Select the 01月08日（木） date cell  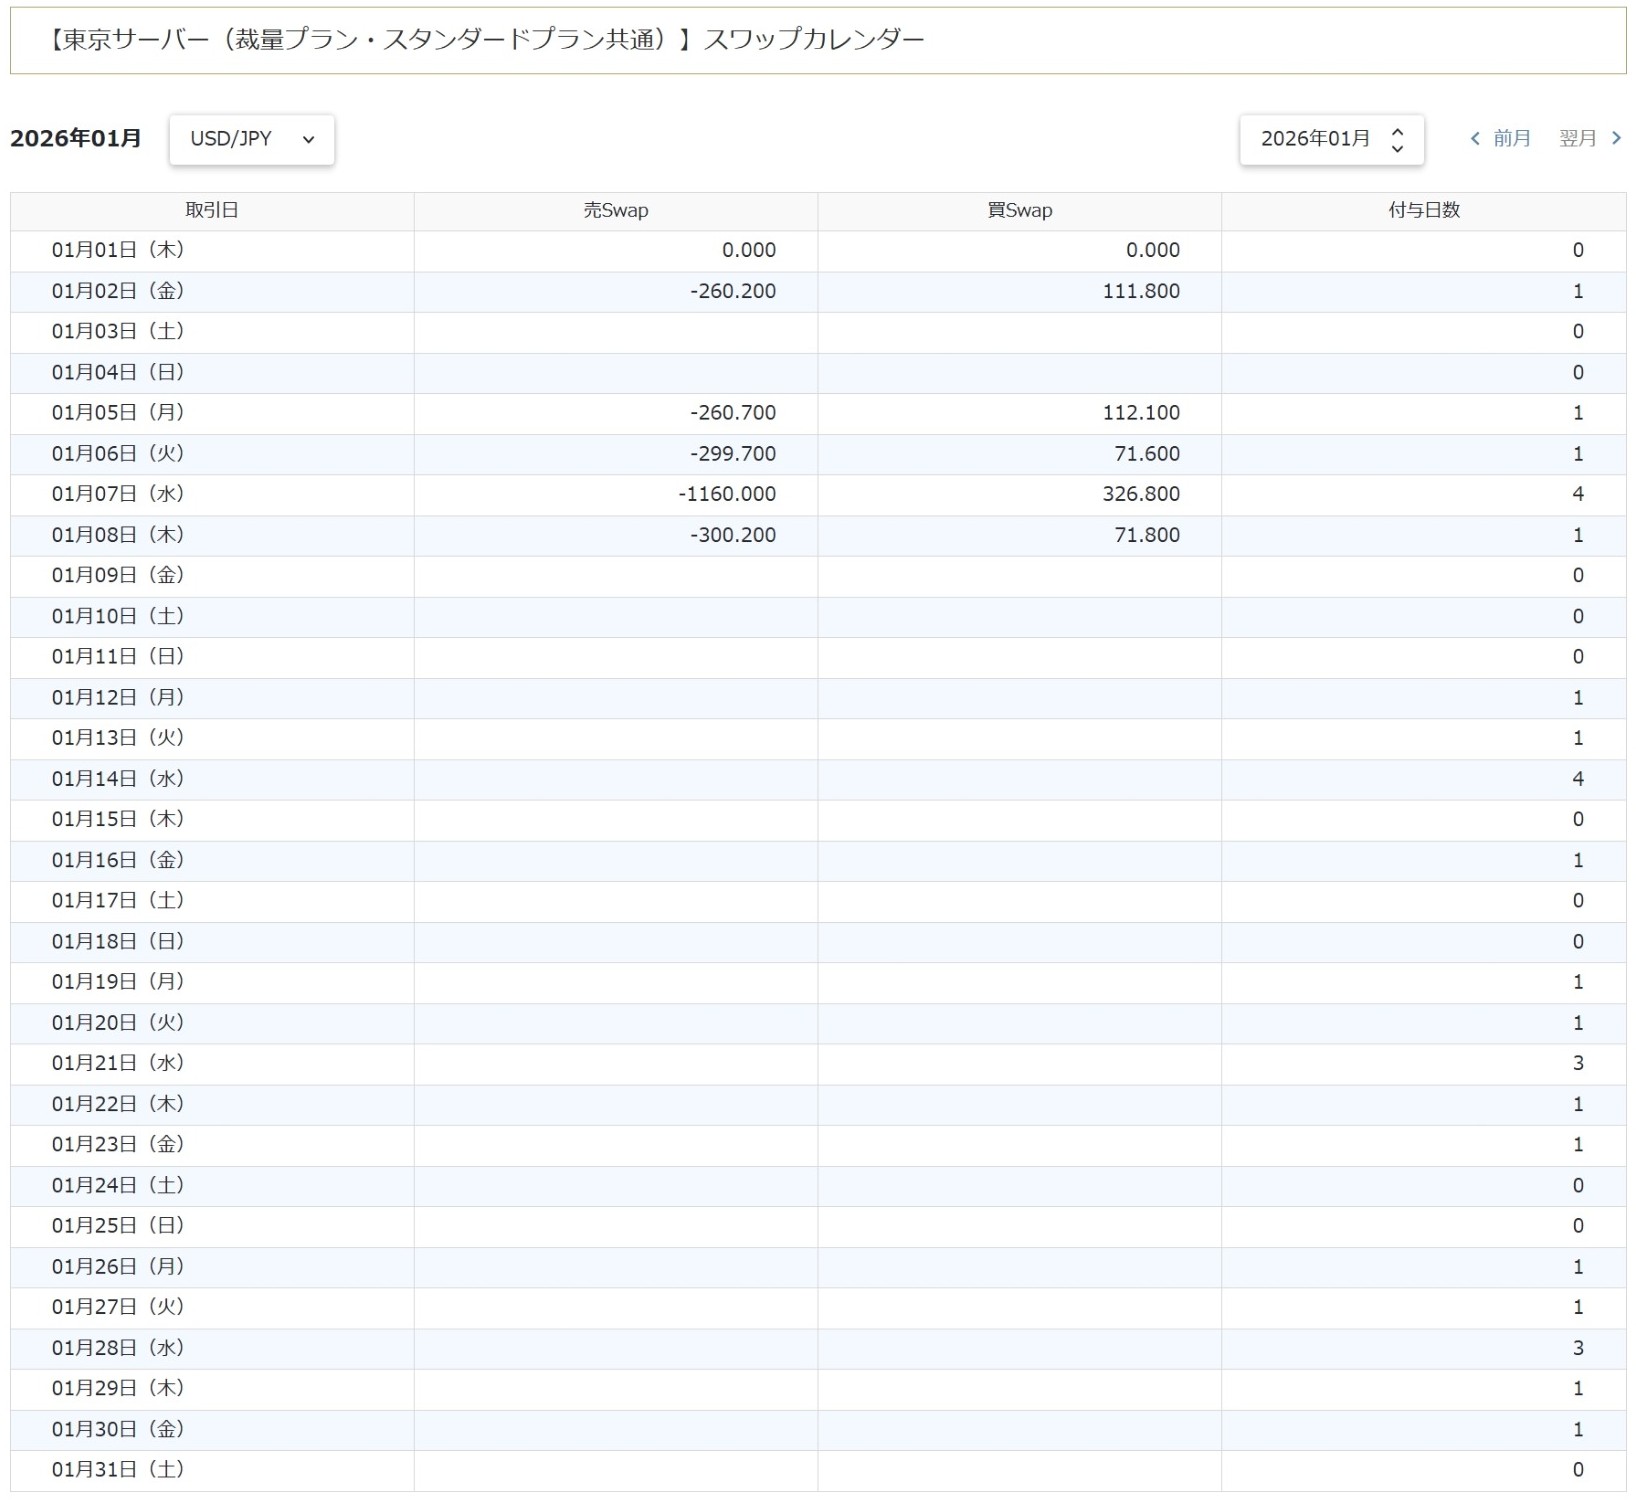(x=212, y=535)
